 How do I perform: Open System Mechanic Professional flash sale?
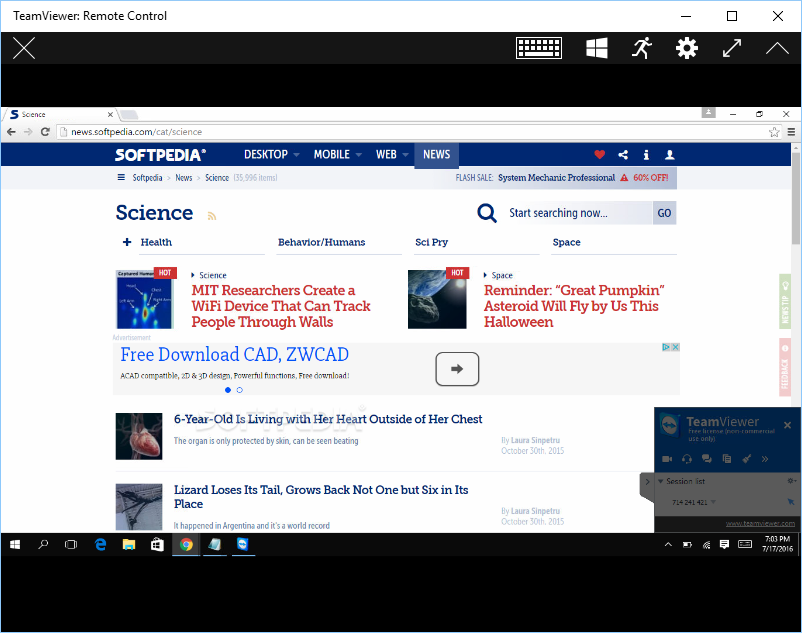tap(556, 177)
